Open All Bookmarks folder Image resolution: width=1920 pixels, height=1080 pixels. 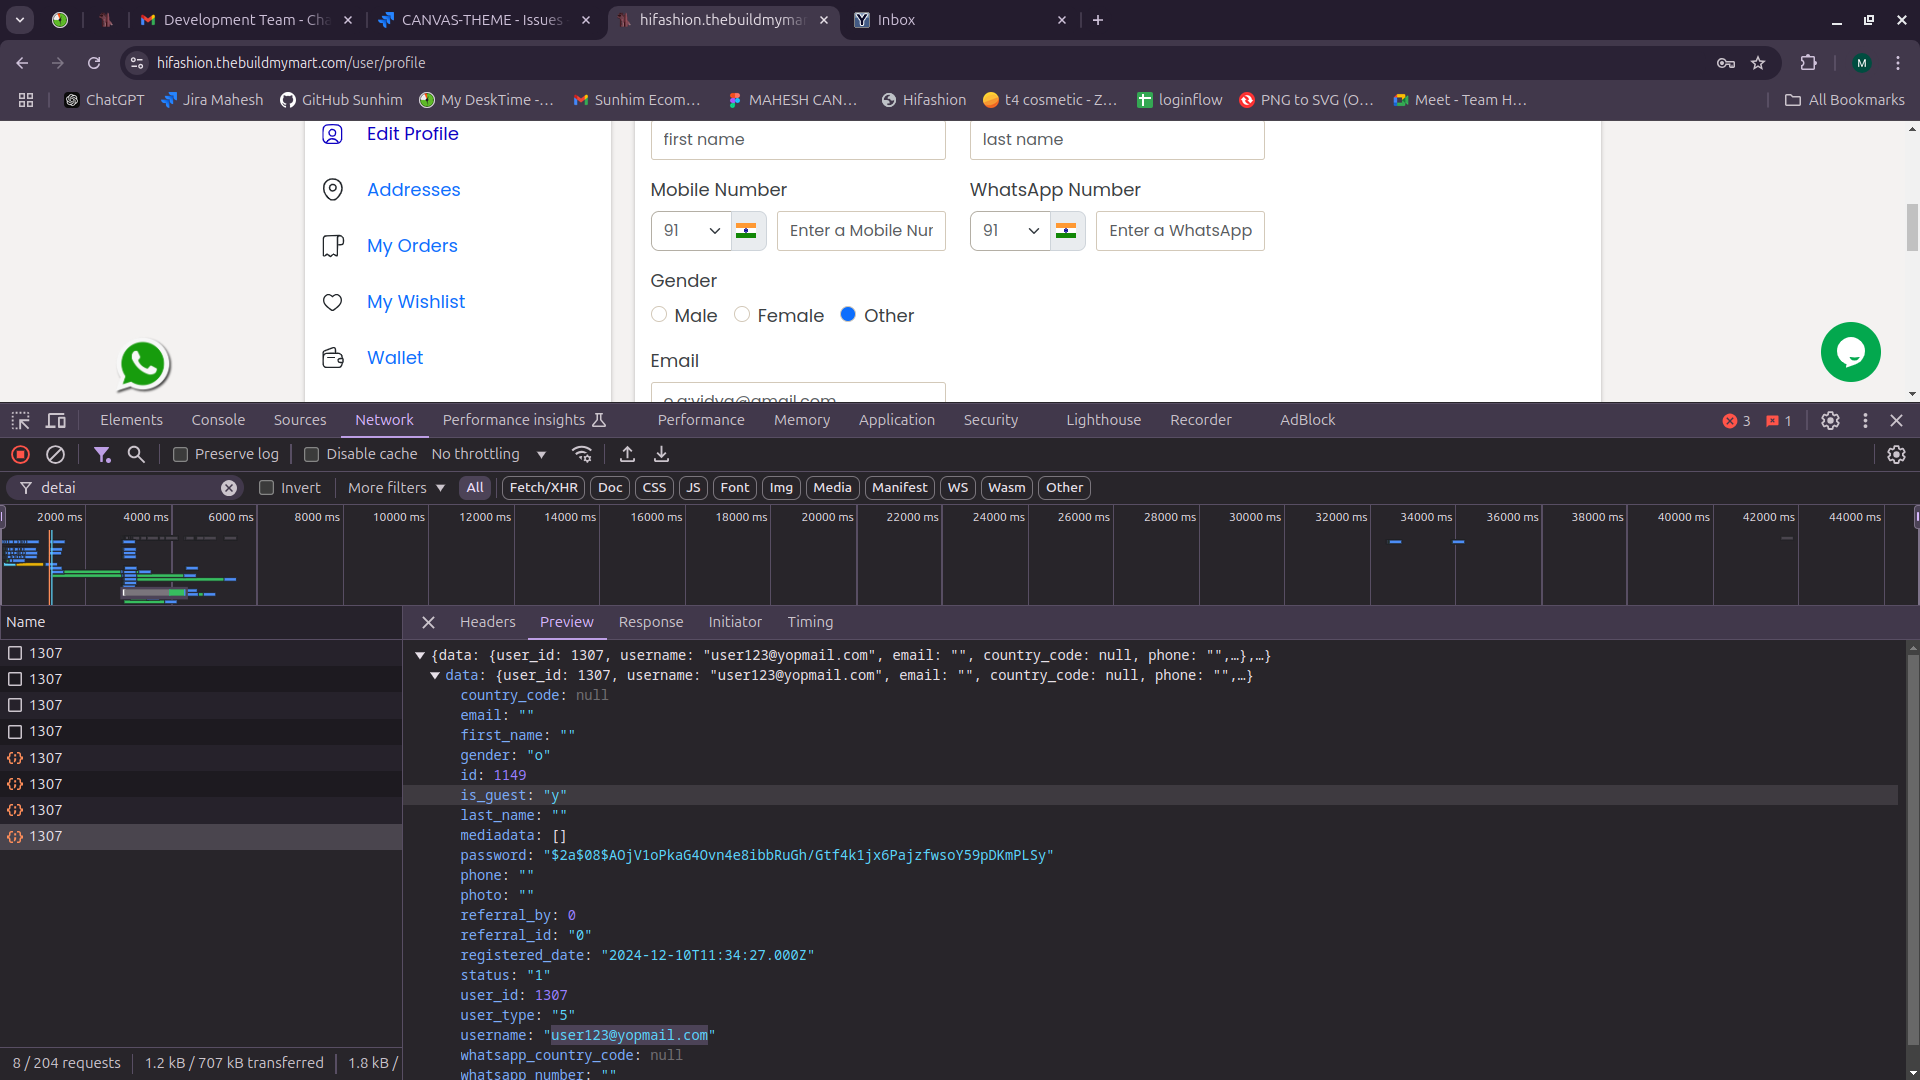[x=1845, y=100]
